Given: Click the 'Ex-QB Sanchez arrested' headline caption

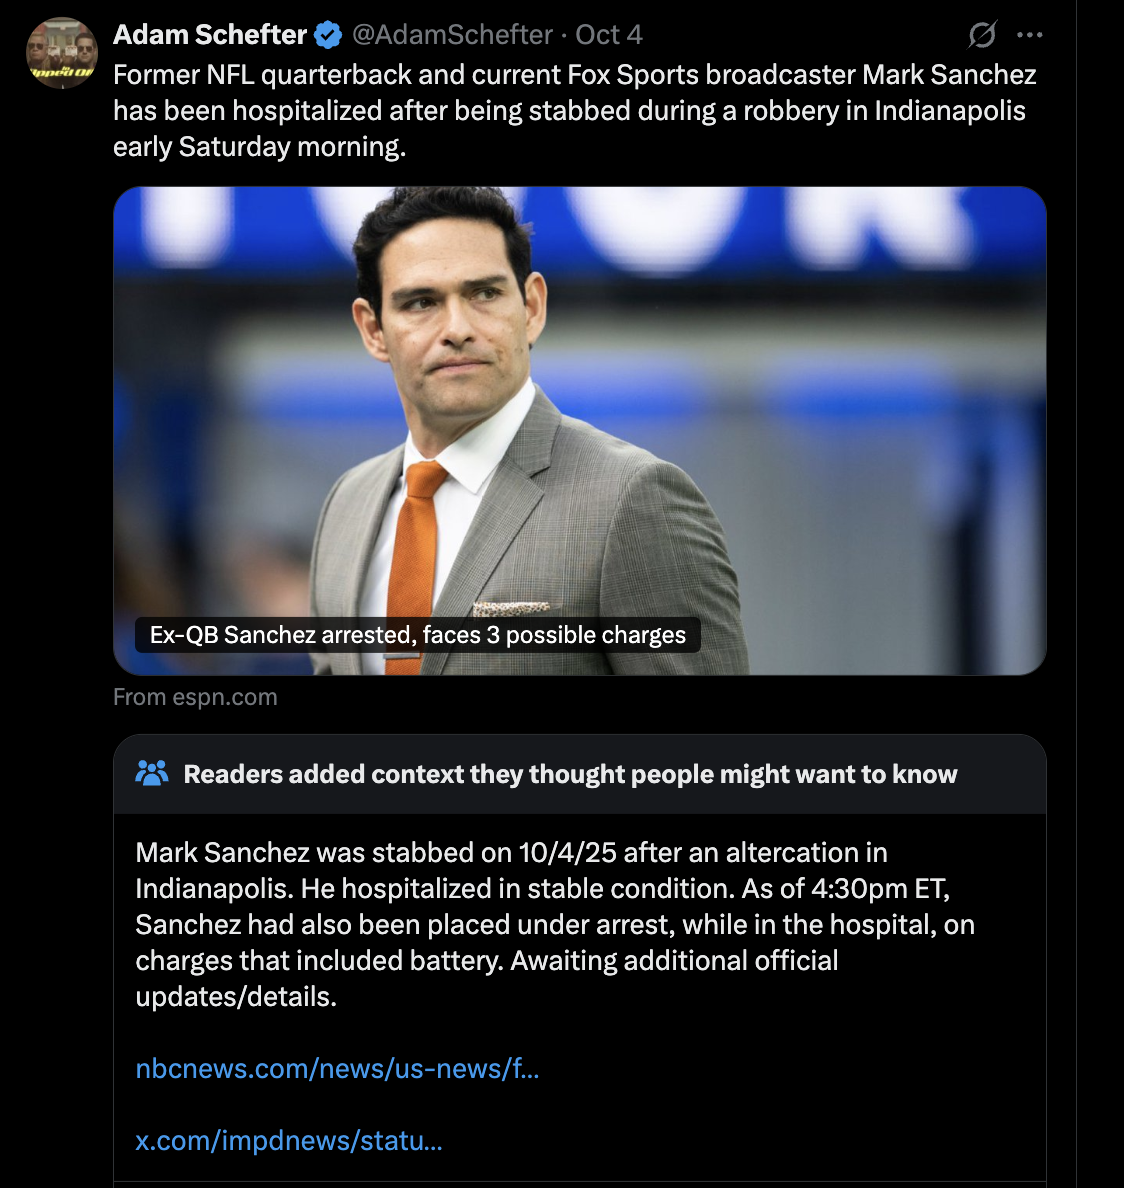Looking at the screenshot, I should point(417,635).
